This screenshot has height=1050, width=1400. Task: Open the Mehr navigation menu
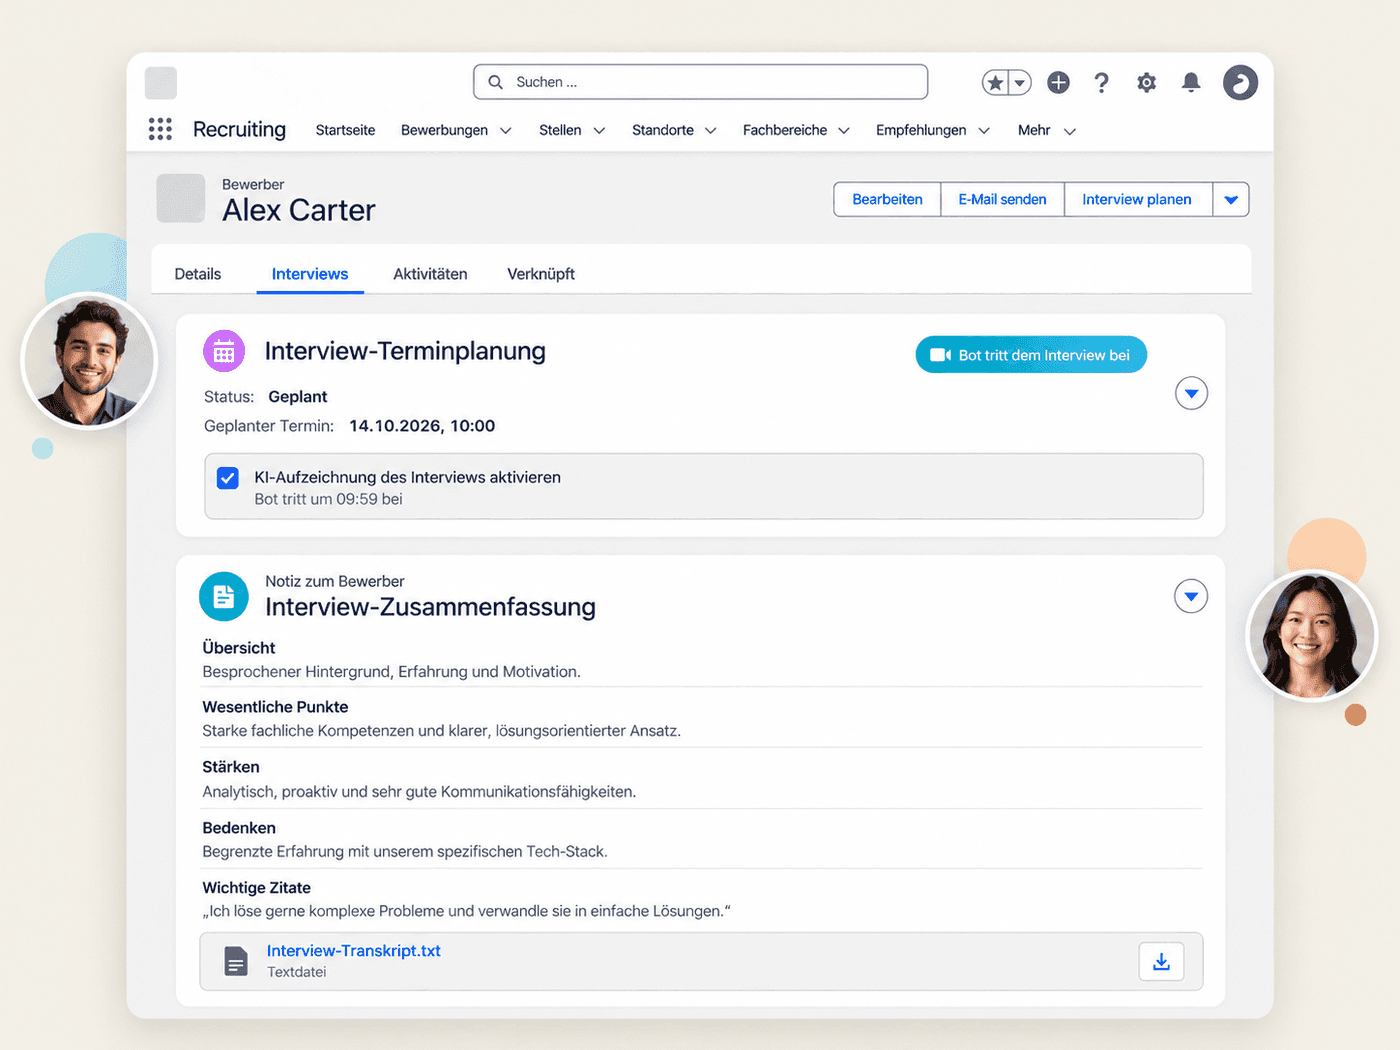tap(1046, 130)
